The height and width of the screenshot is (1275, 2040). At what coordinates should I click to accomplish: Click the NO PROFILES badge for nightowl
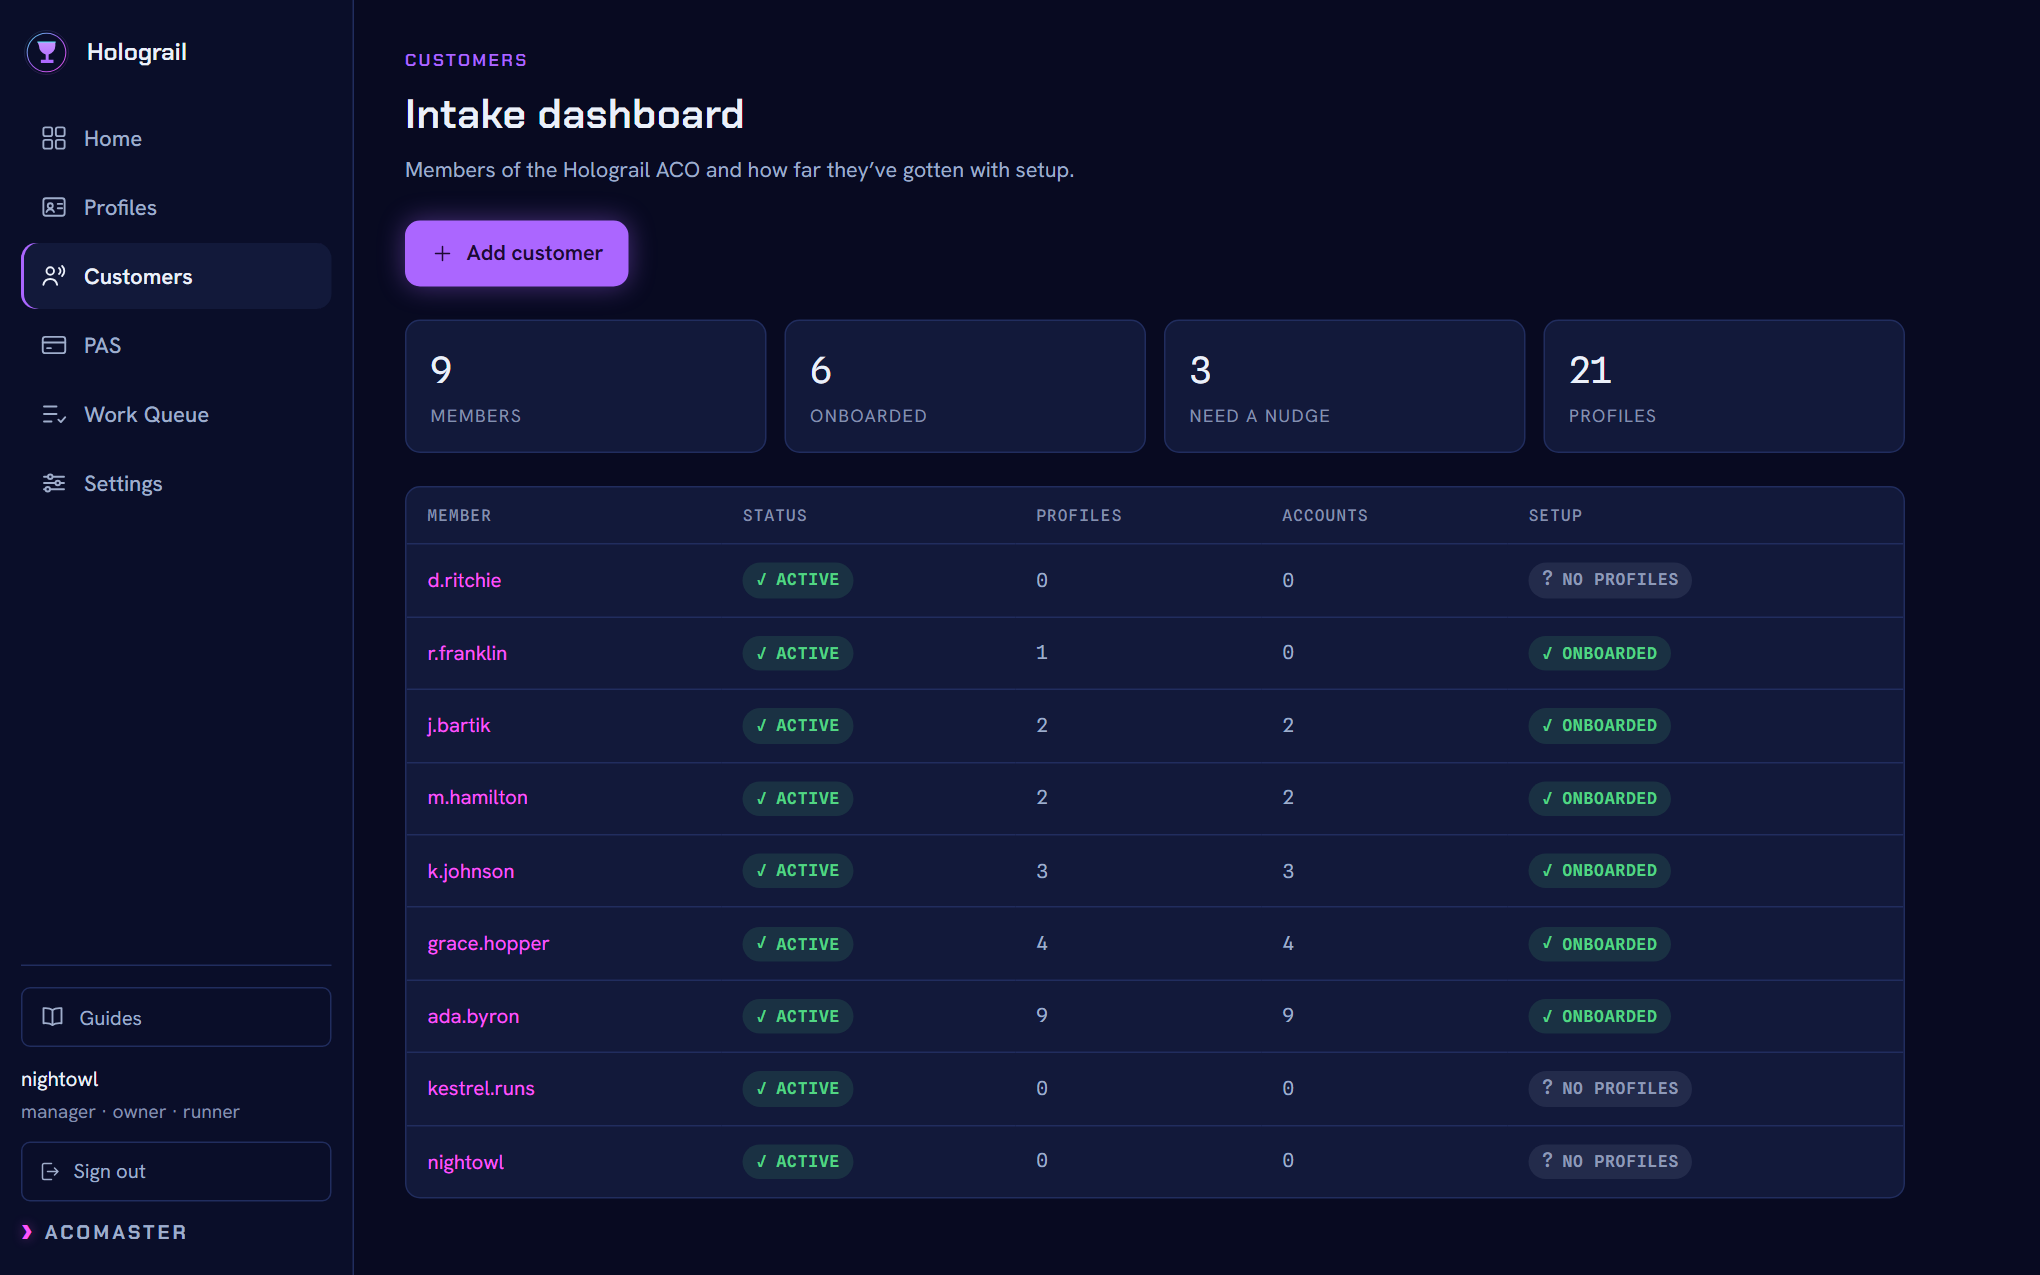[x=1609, y=1161]
